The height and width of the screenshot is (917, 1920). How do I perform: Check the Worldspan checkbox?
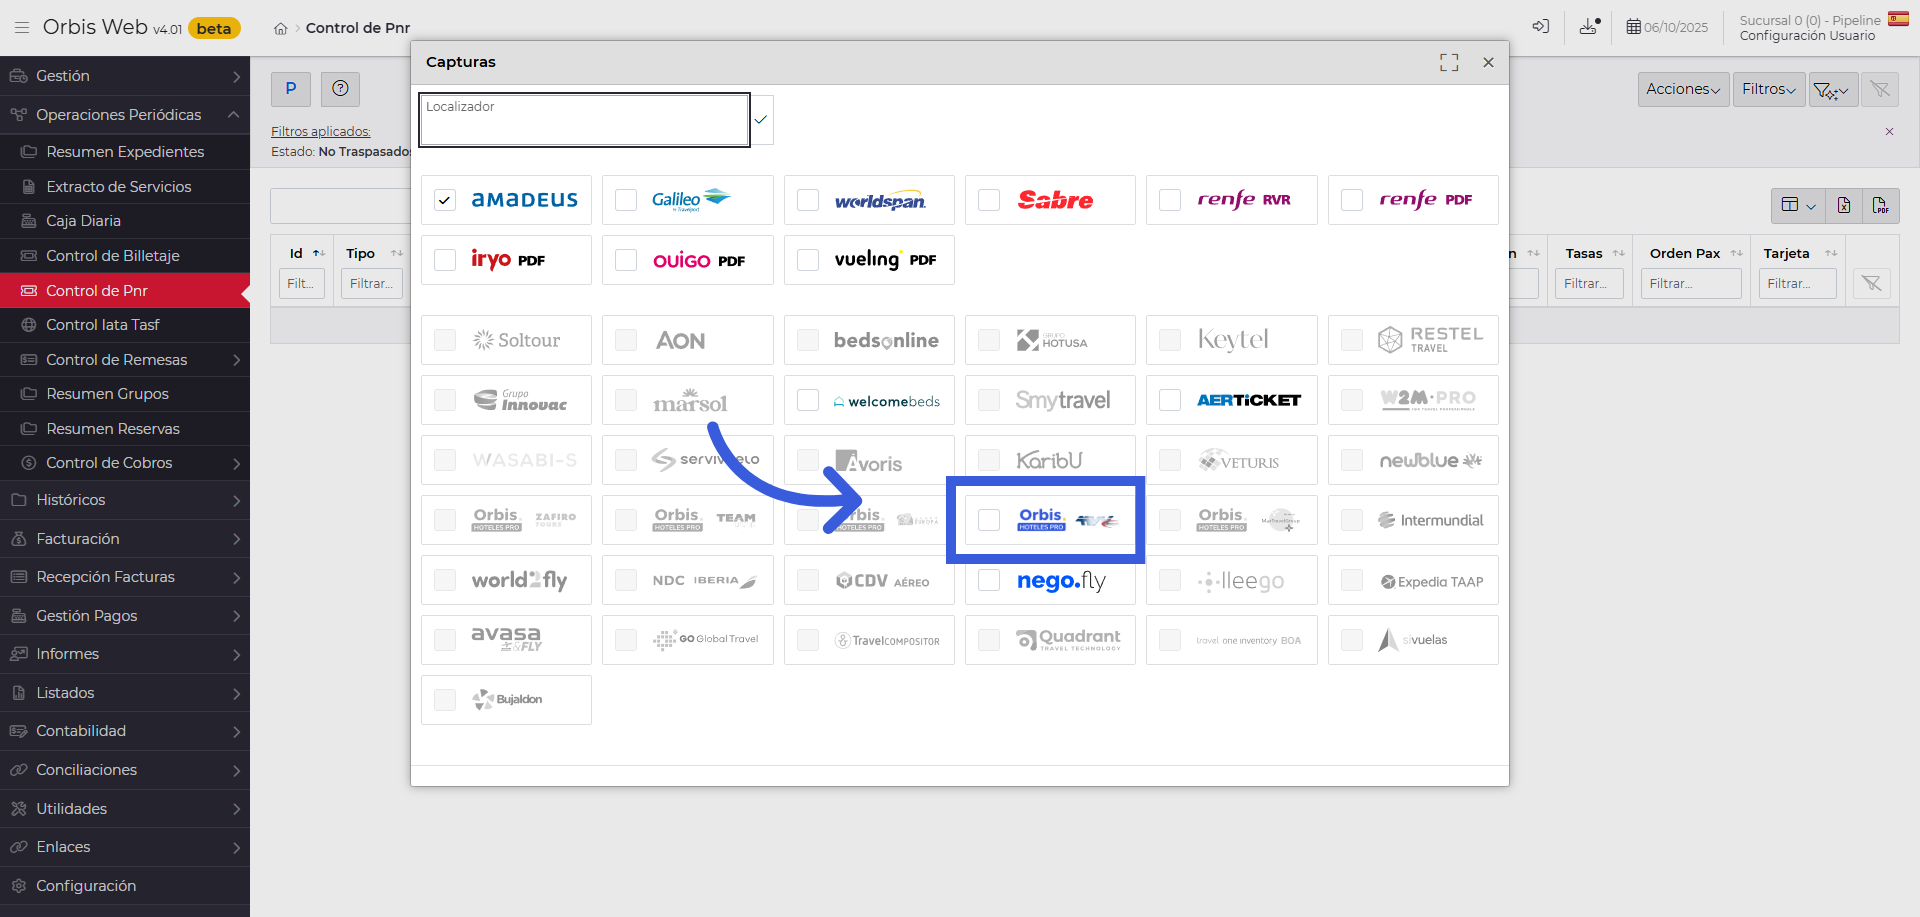[x=808, y=200]
